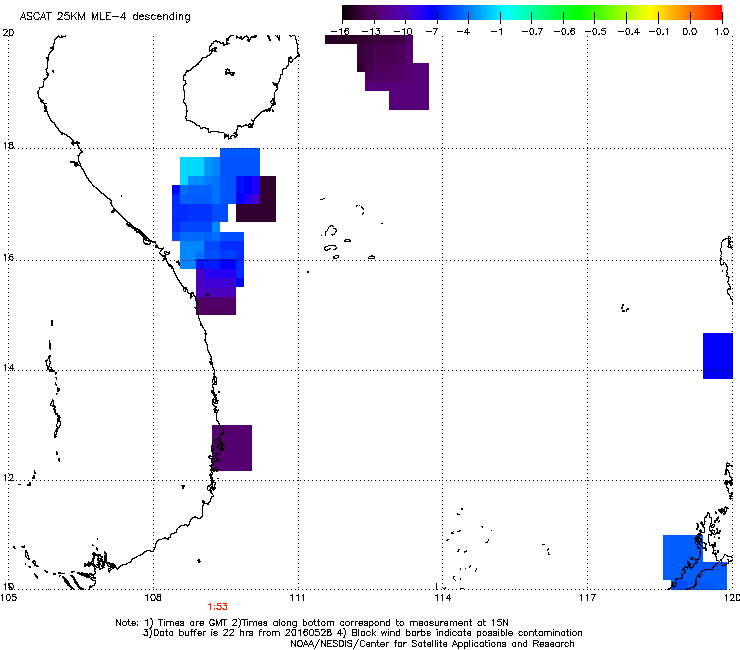Click the '0.0' color scale label
The image size is (740, 650).
point(690,32)
